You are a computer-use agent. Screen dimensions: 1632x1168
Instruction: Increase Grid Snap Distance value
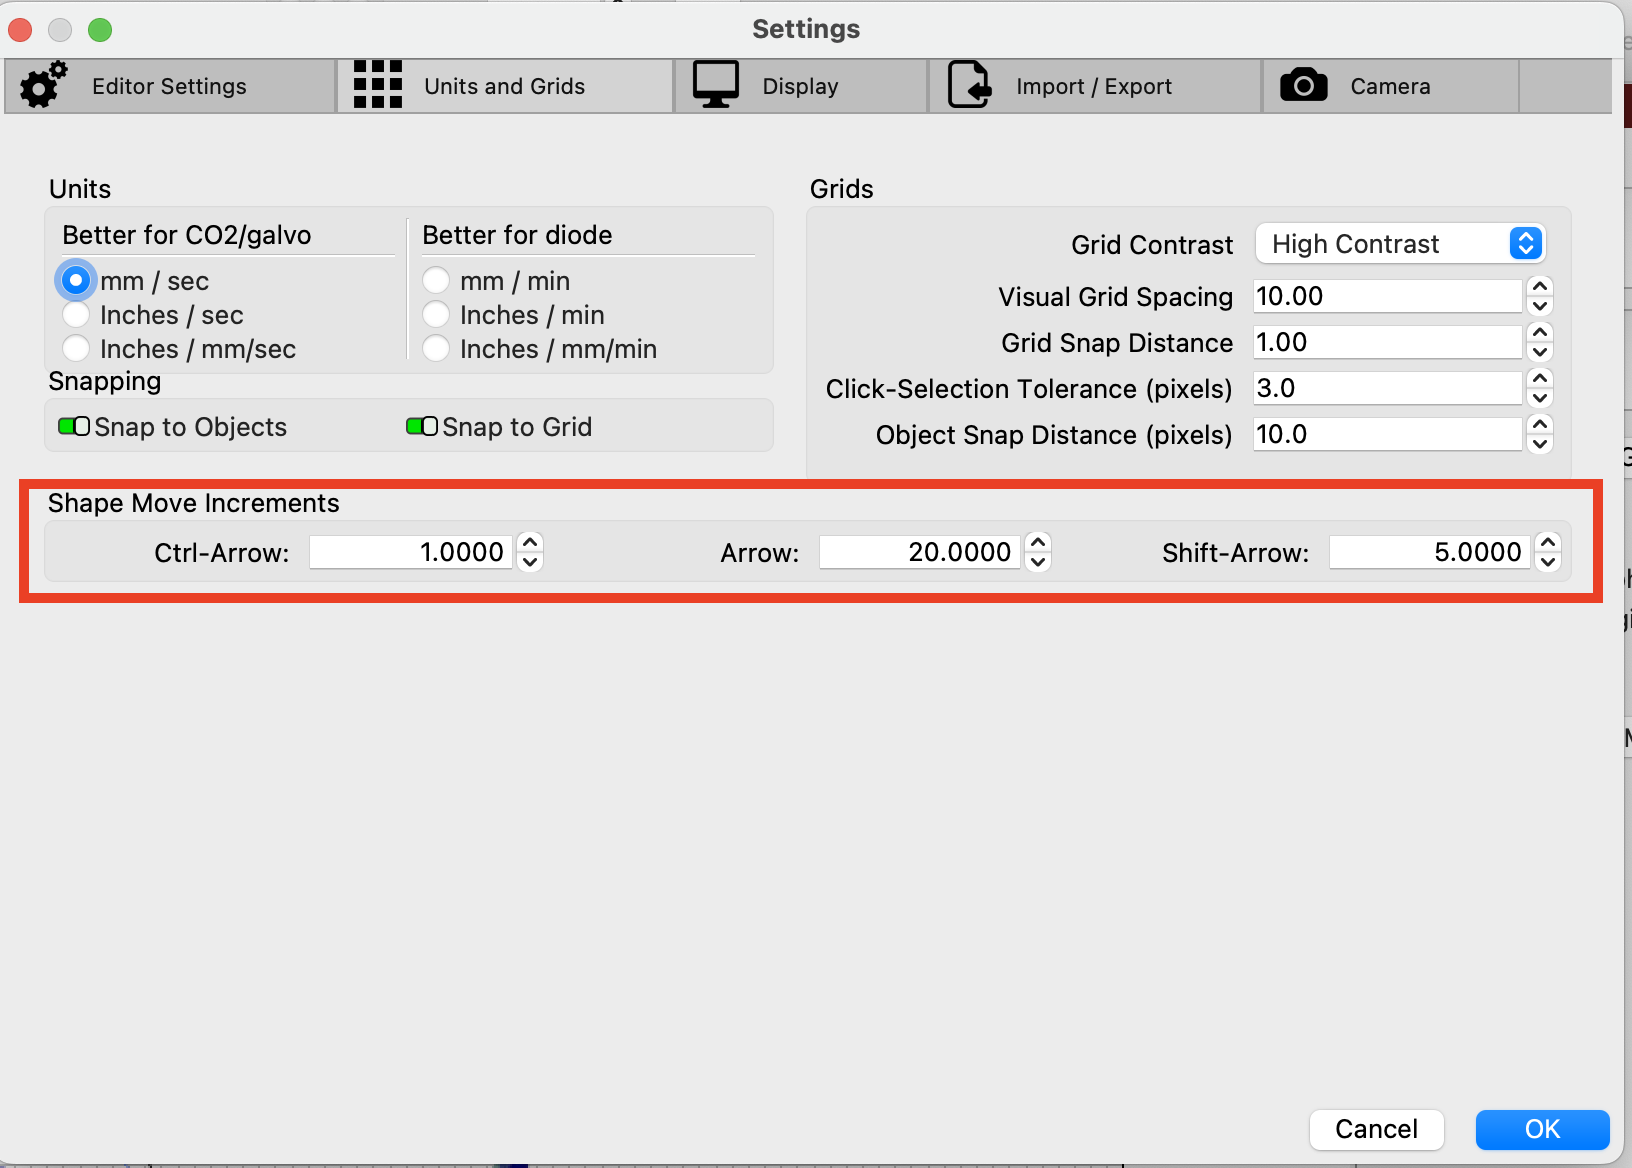tap(1540, 333)
